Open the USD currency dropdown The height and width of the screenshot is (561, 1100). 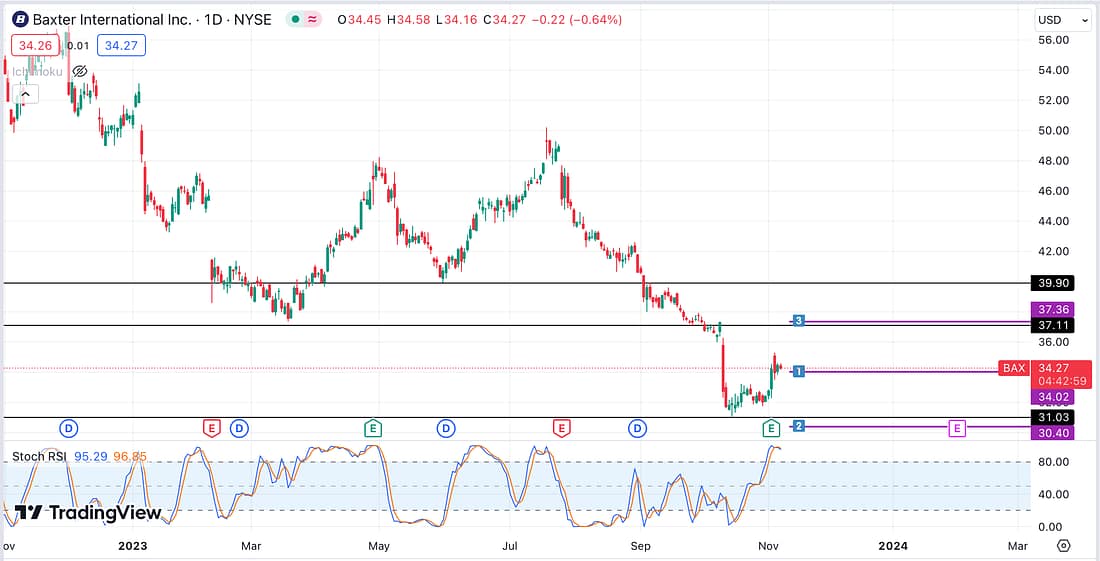tap(1063, 20)
